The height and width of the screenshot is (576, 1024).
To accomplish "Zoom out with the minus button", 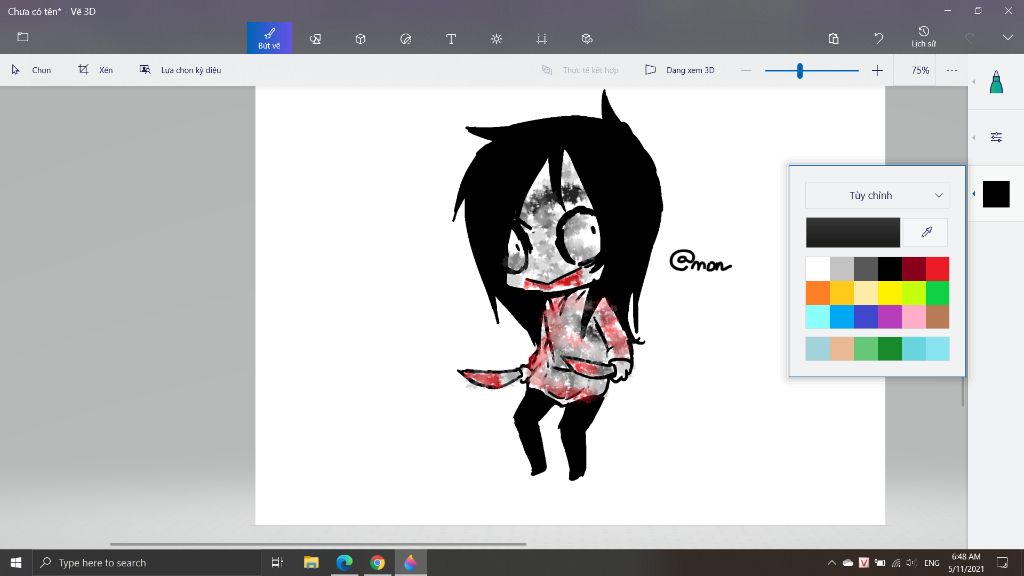I will 746,70.
